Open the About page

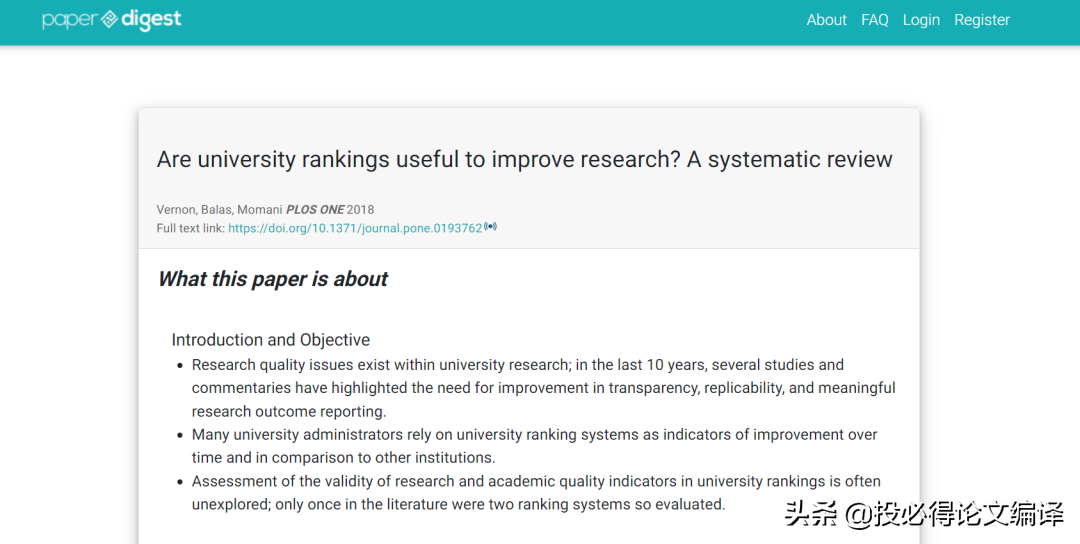click(826, 20)
